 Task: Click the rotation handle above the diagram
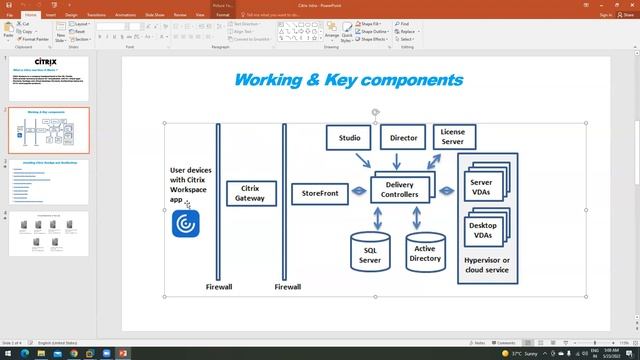[375, 112]
